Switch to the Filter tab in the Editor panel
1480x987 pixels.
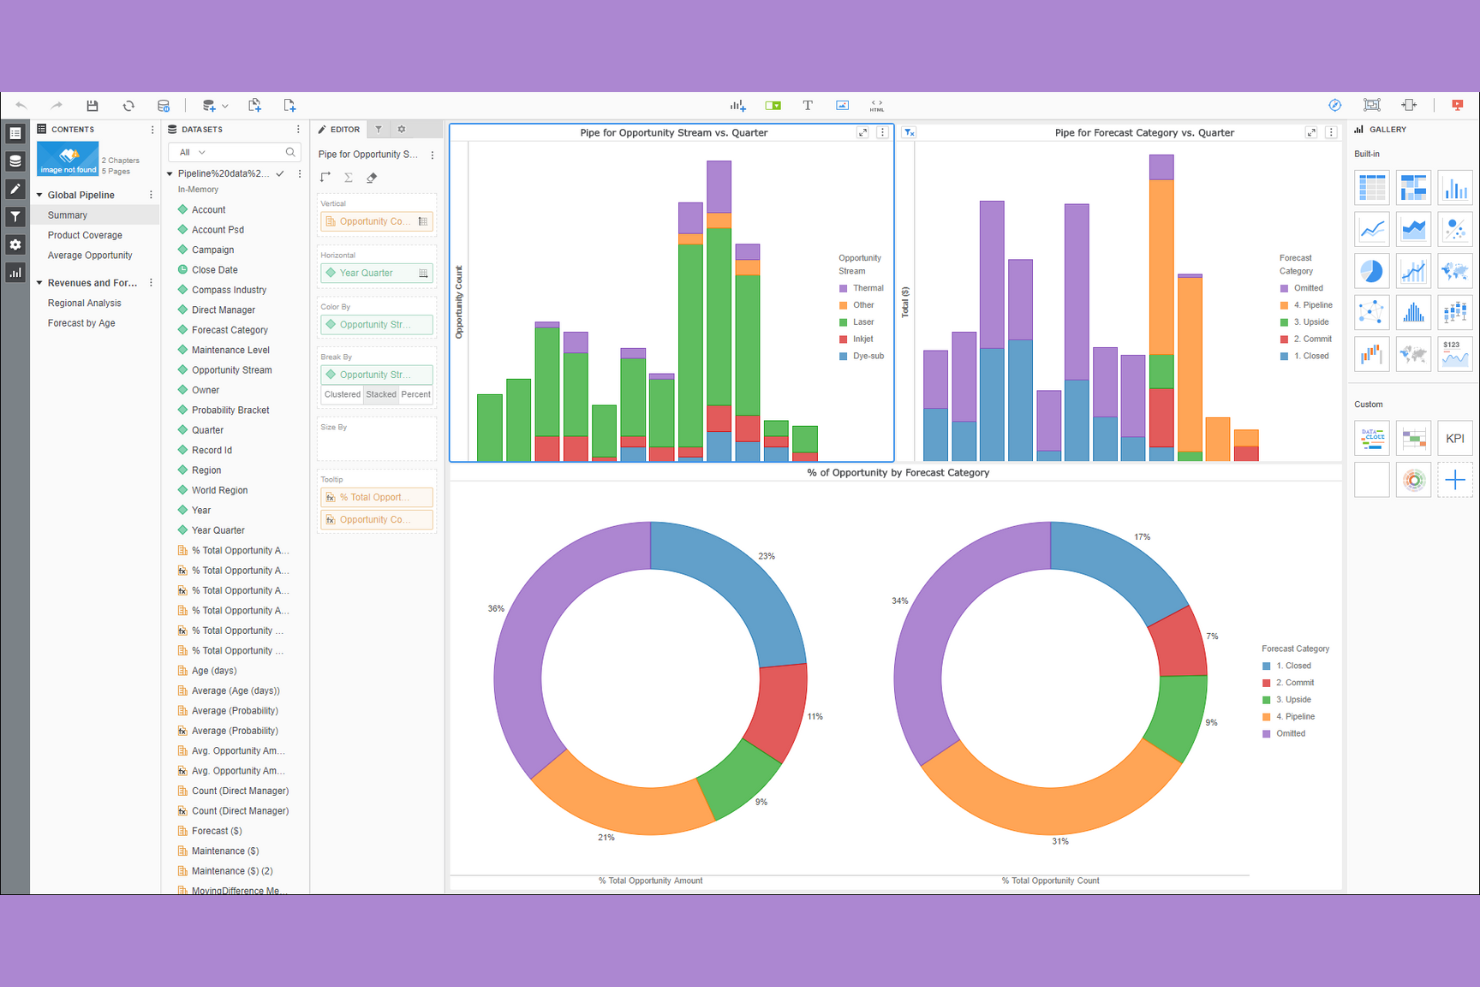tap(378, 129)
